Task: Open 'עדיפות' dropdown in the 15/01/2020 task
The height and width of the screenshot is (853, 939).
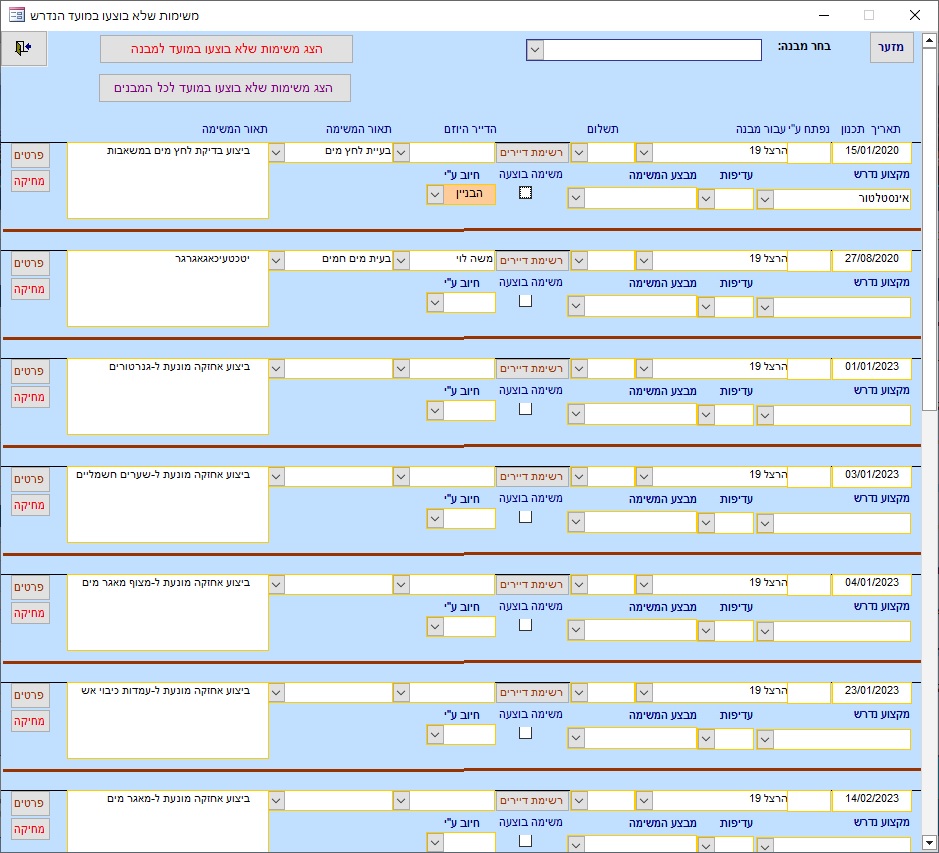Action: [x=706, y=199]
